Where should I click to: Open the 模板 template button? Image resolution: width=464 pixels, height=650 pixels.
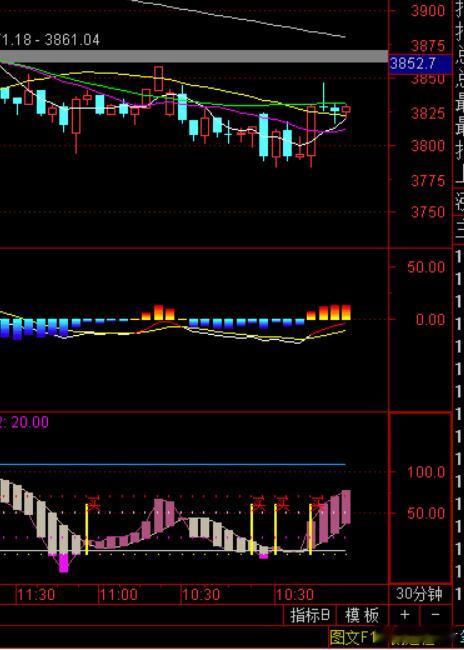pyautogui.click(x=362, y=615)
